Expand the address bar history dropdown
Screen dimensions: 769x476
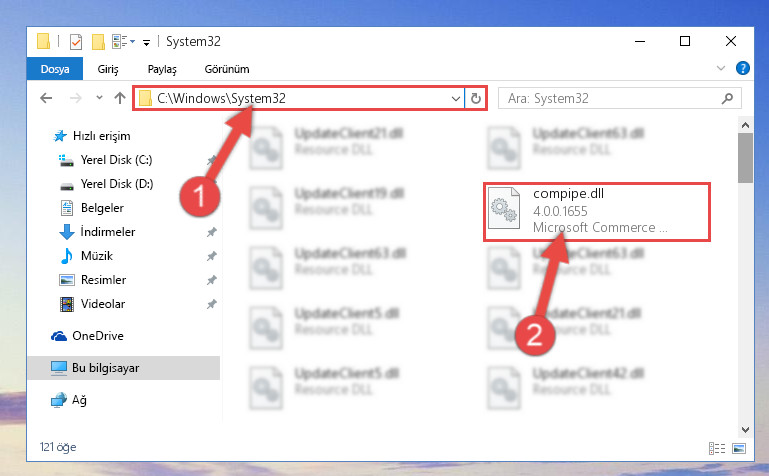[456, 99]
